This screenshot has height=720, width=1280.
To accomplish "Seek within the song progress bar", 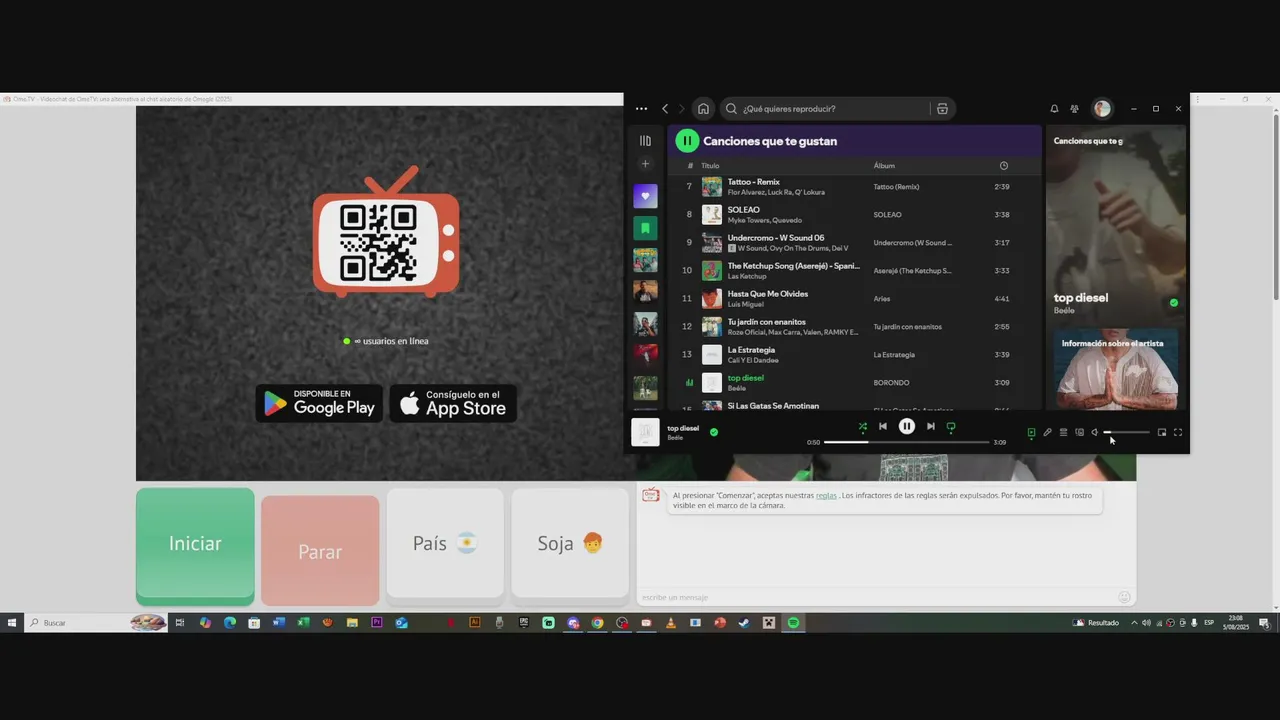I will [907, 442].
